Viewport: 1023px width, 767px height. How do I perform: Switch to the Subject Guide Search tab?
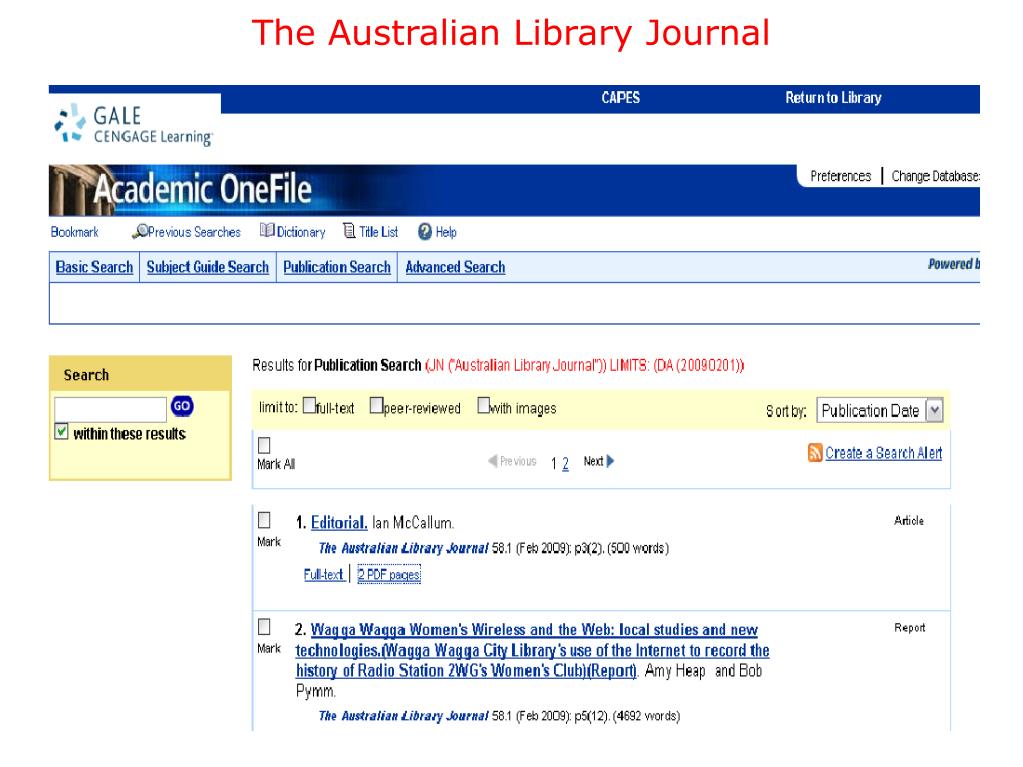click(207, 267)
